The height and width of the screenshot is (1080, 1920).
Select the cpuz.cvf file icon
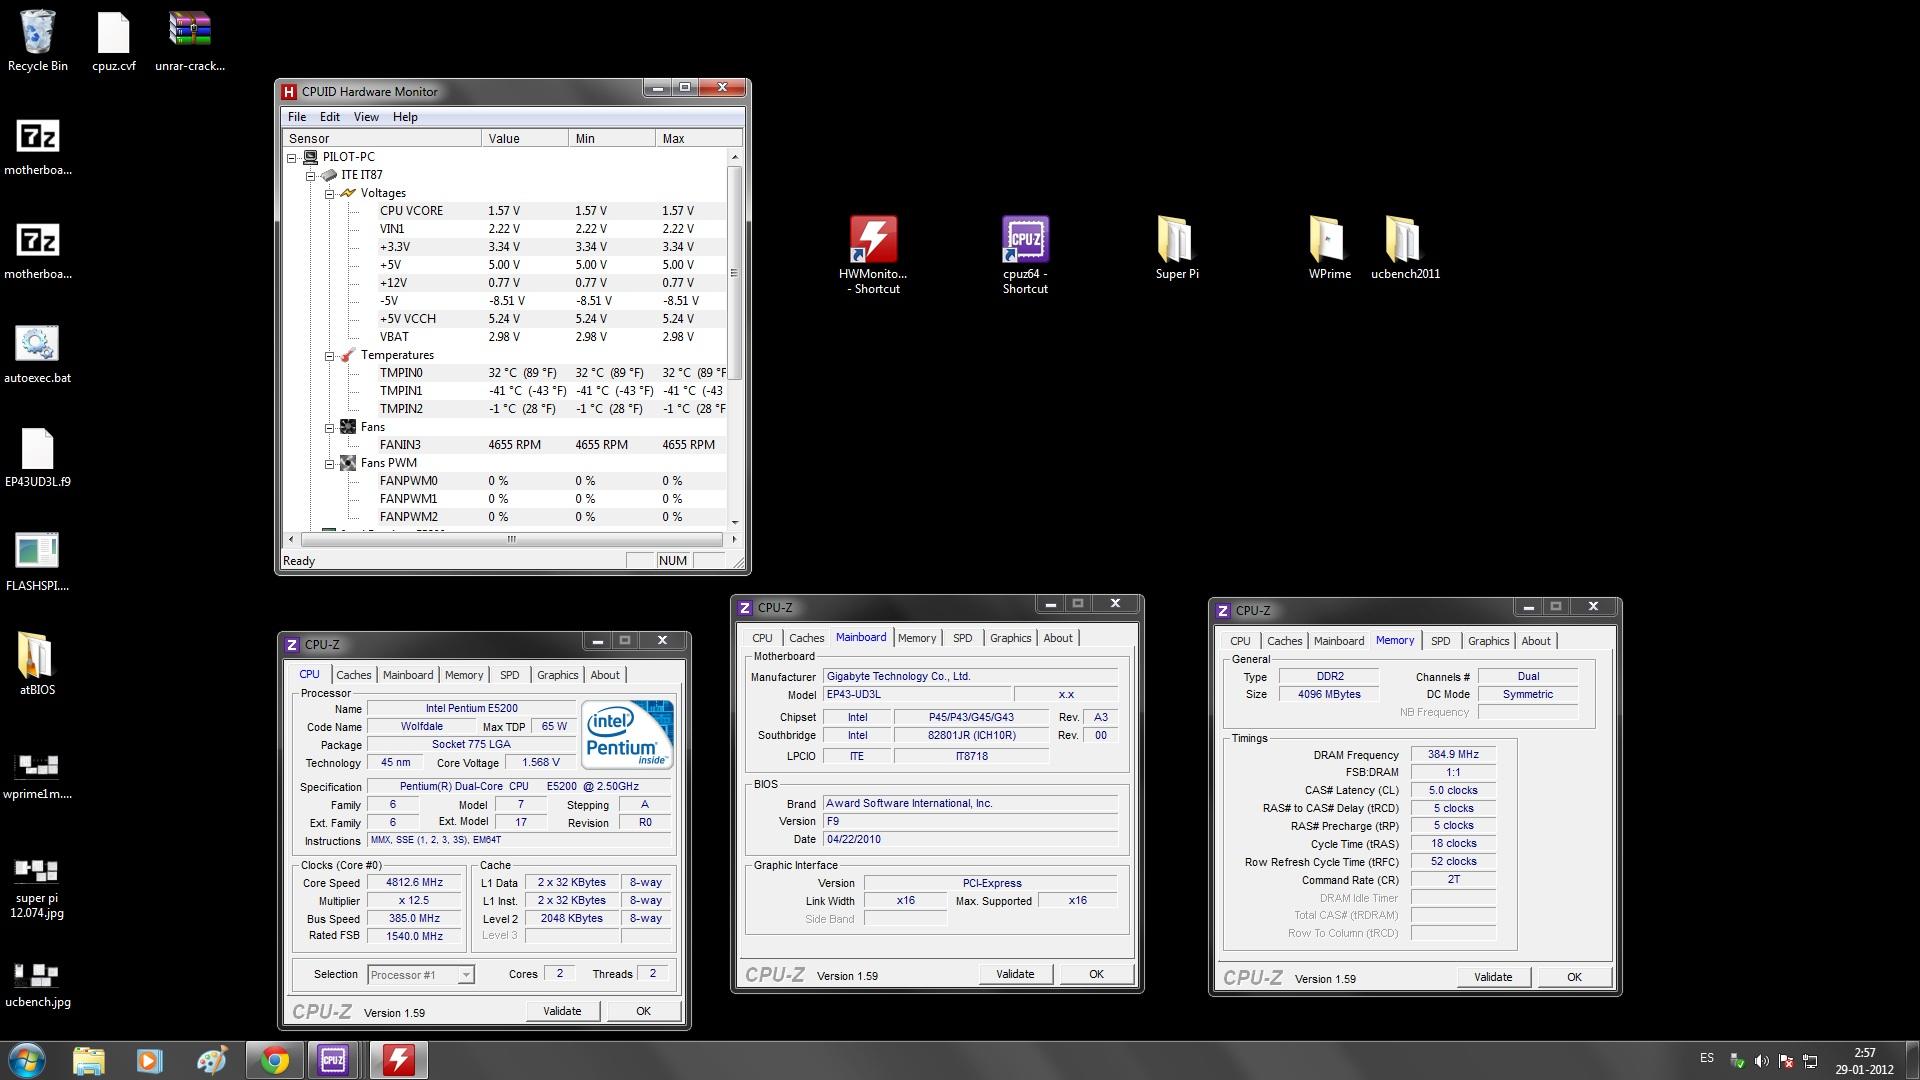point(113,40)
